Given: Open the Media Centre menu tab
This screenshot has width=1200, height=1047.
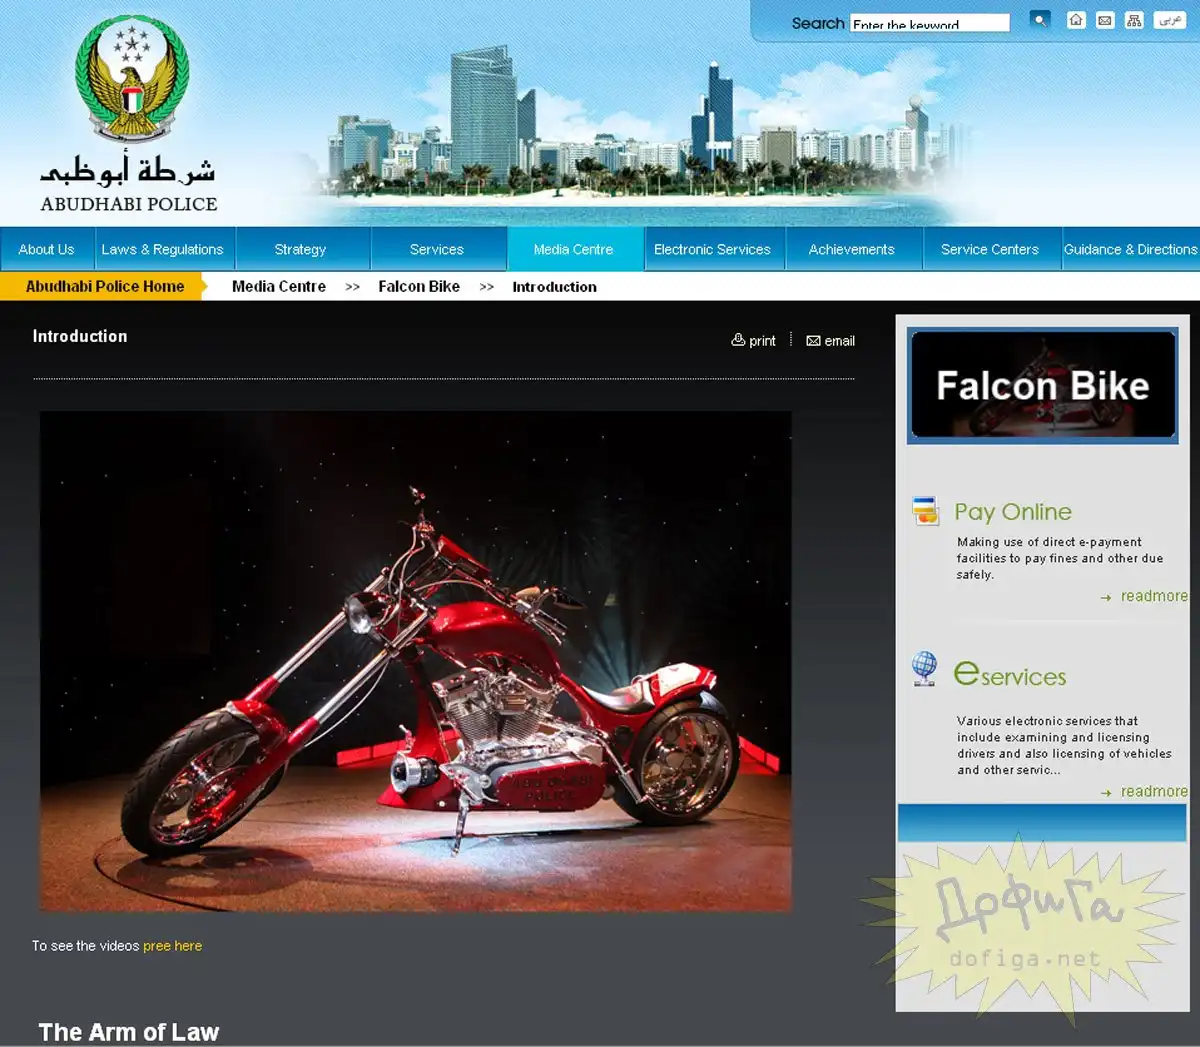Looking at the screenshot, I should [573, 249].
